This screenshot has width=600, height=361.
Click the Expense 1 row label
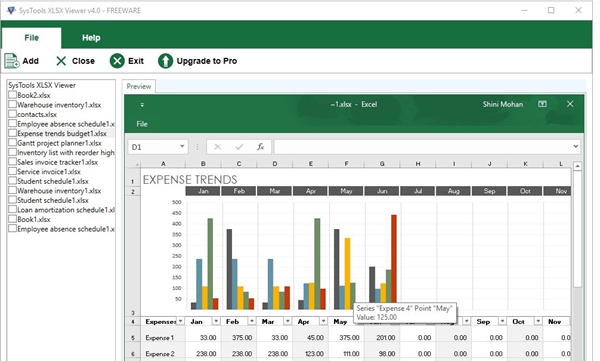160,338
